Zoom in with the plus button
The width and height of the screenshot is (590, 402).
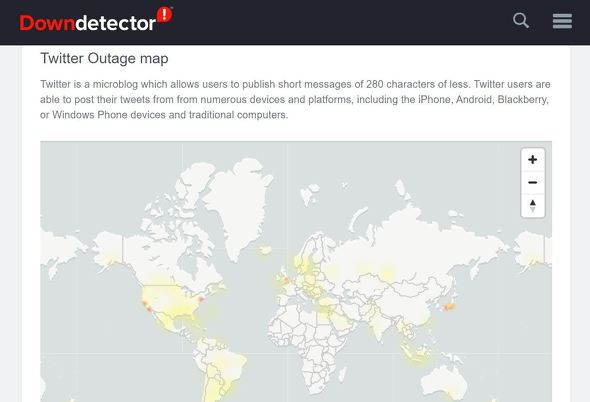coord(532,160)
